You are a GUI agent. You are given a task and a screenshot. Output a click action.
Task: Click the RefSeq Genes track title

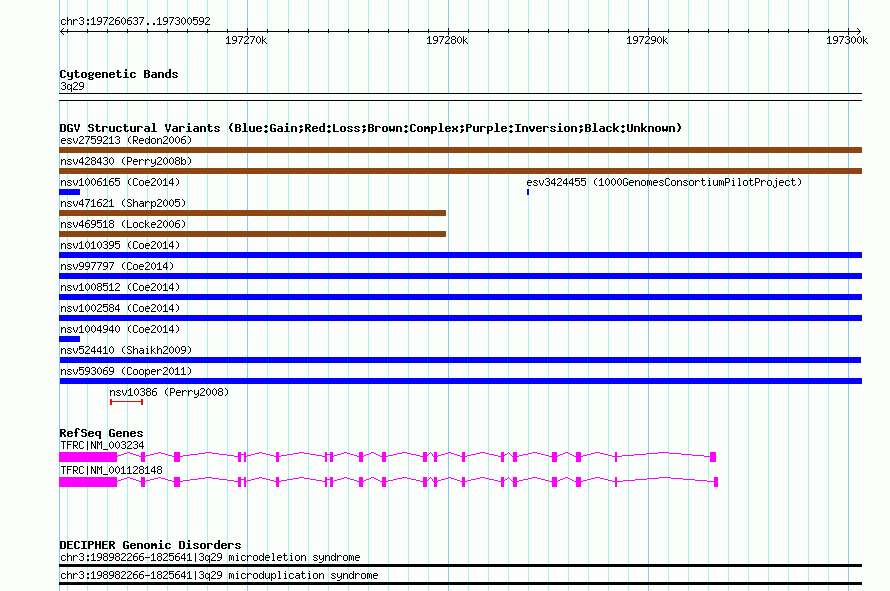coord(101,433)
